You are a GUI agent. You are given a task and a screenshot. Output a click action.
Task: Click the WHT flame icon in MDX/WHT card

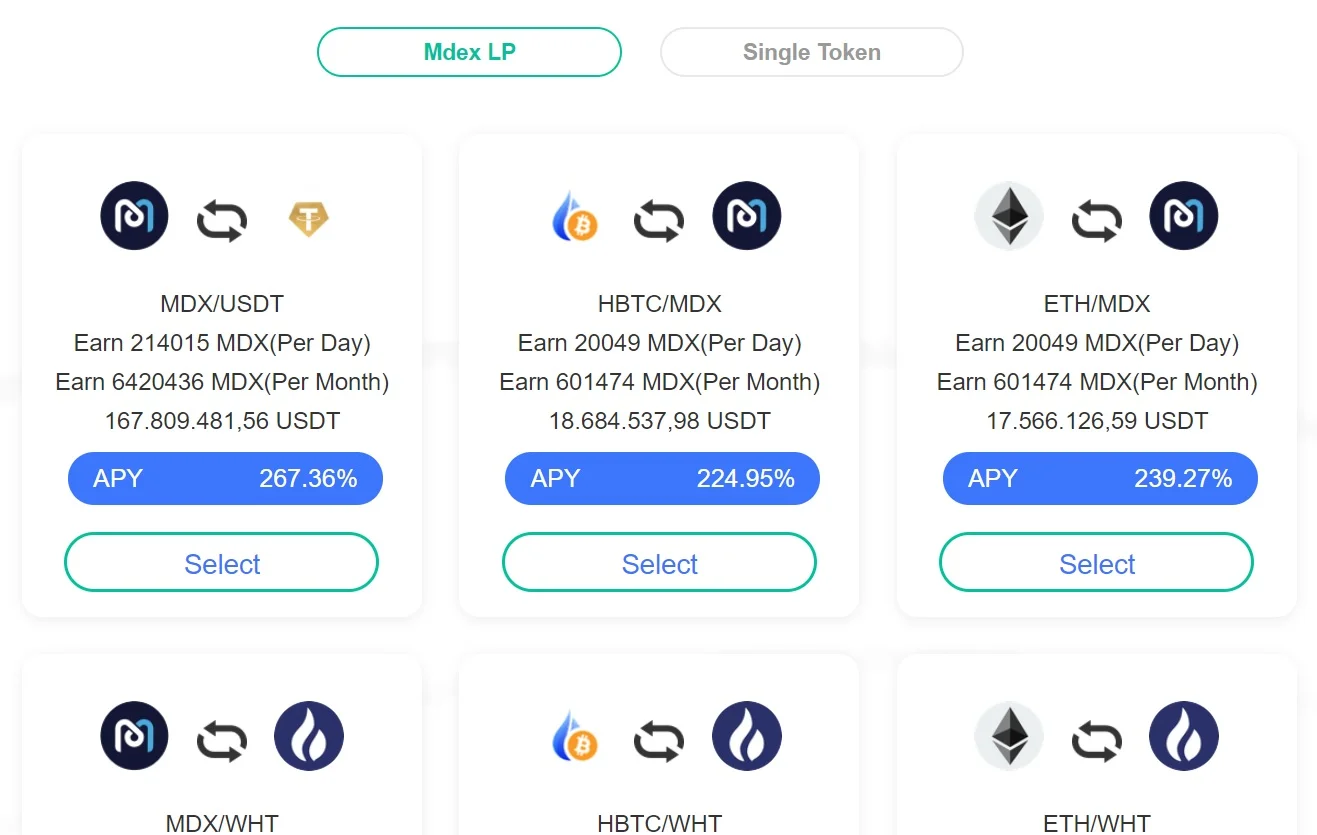309,736
